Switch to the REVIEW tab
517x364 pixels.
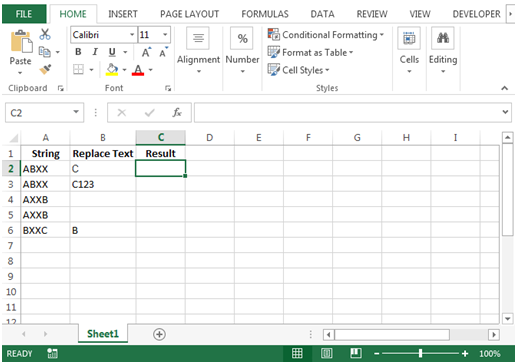point(372,14)
